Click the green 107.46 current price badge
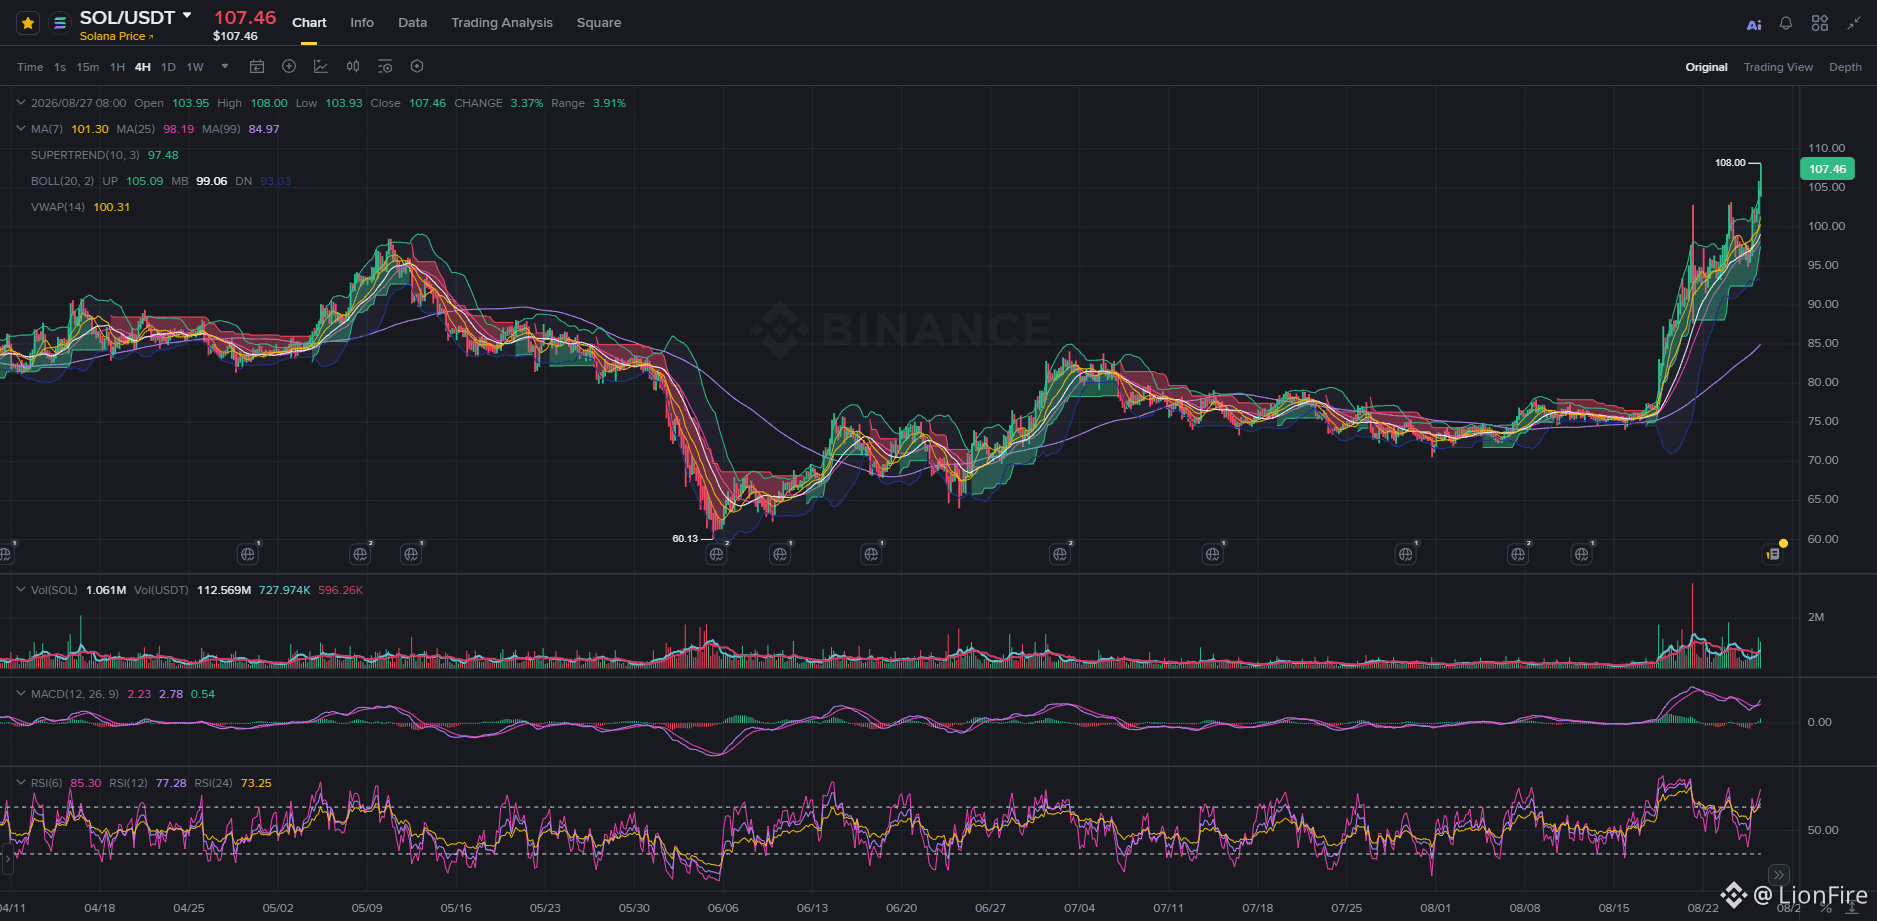1877x921 pixels. [x=1827, y=169]
